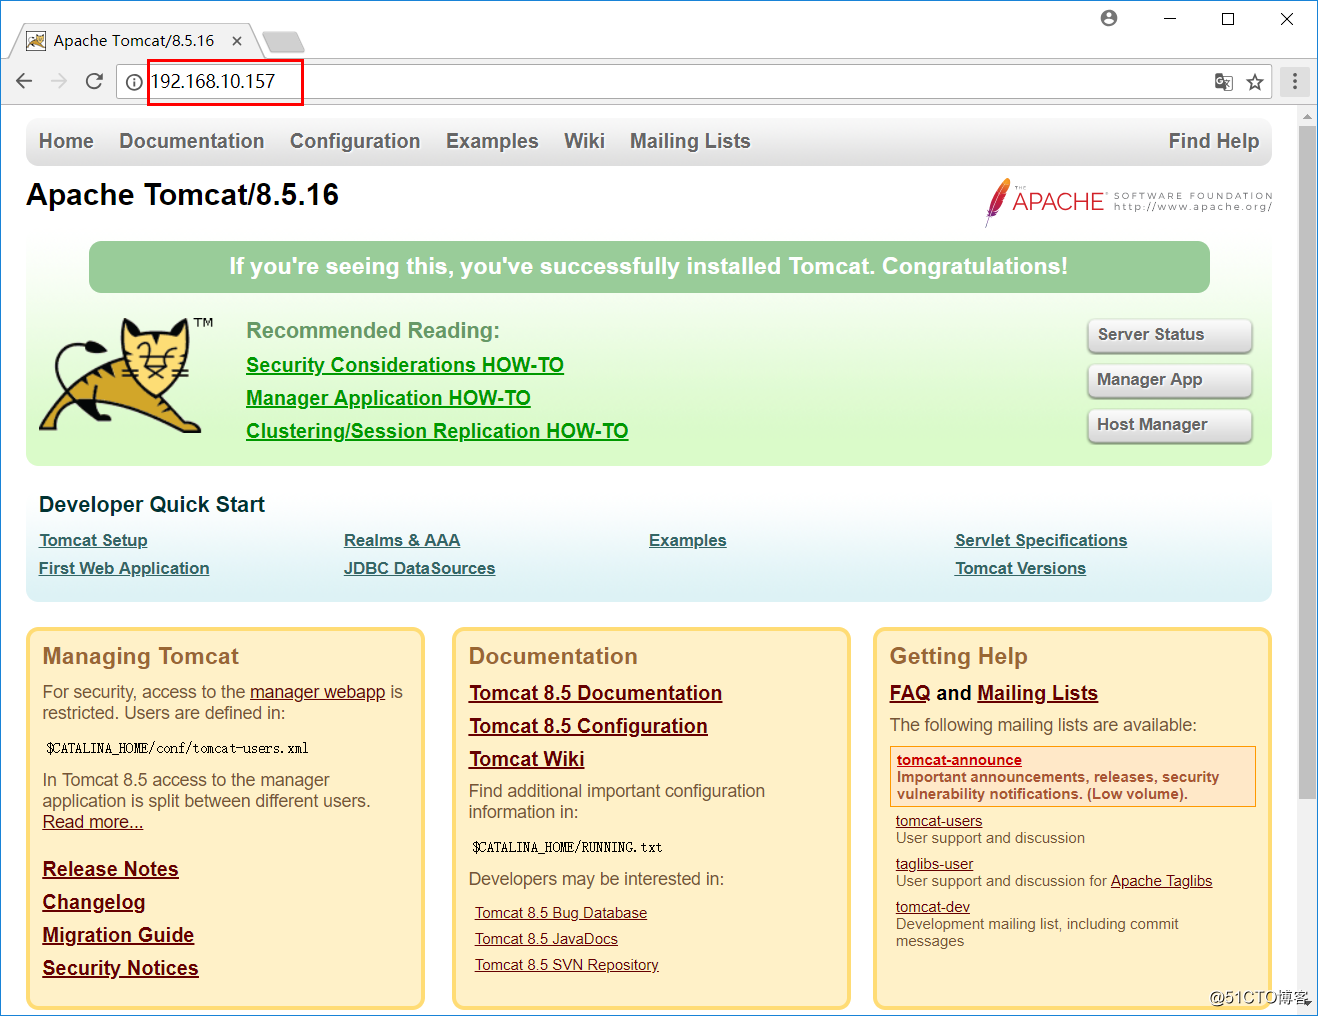Open the Chrome three-dot menu
The width and height of the screenshot is (1318, 1016).
coord(1295,81)
